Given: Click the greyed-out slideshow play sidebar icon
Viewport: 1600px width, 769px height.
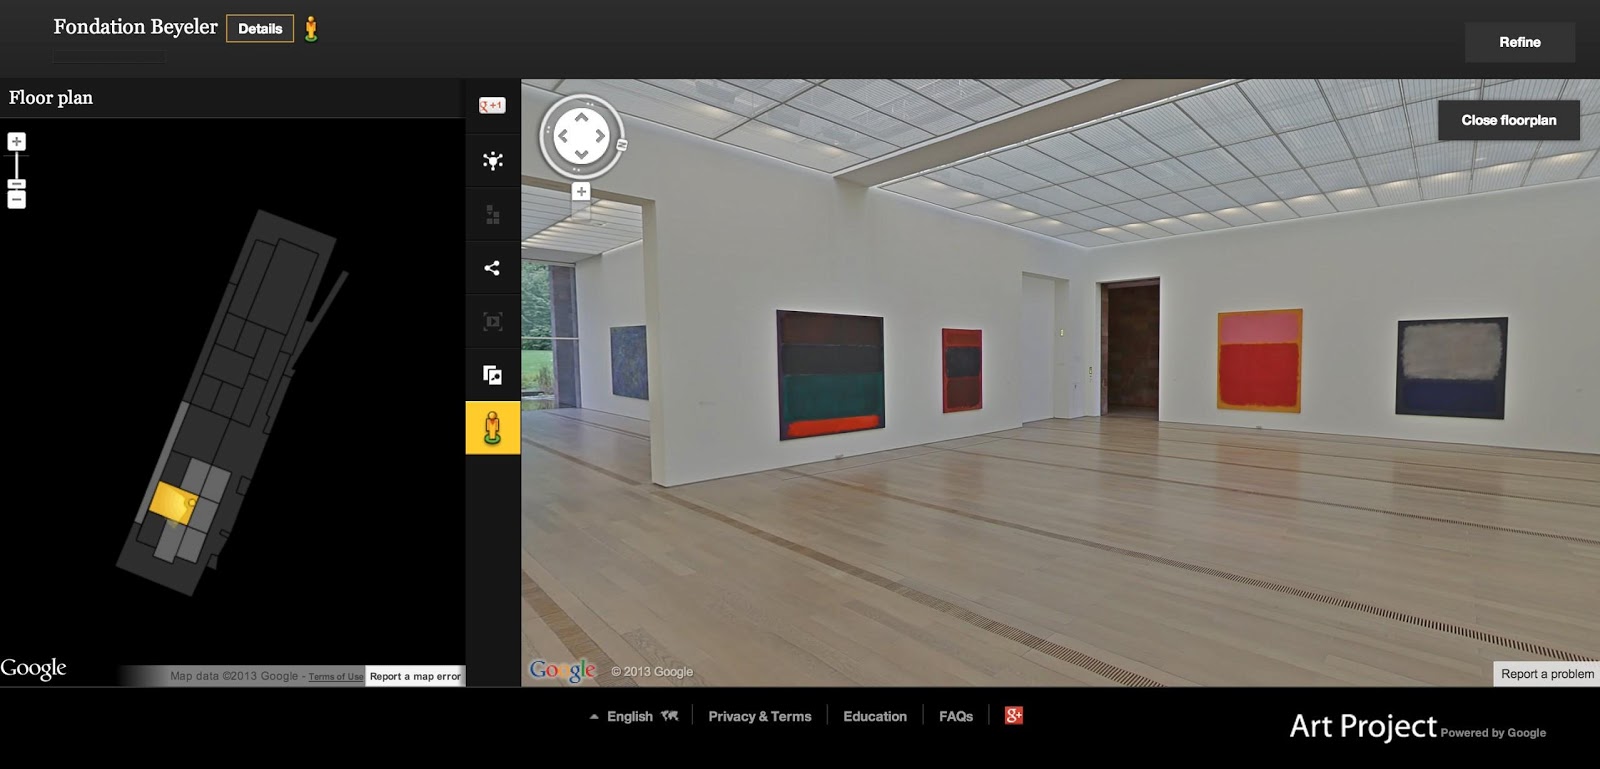Looking at the screenshot, I should click(492, 321).
